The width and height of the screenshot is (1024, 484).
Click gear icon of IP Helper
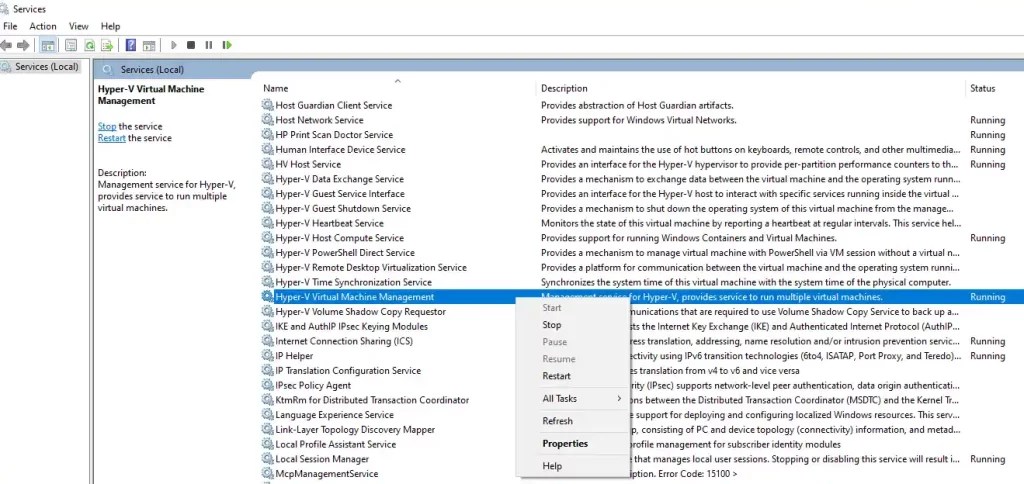point(267,356)
